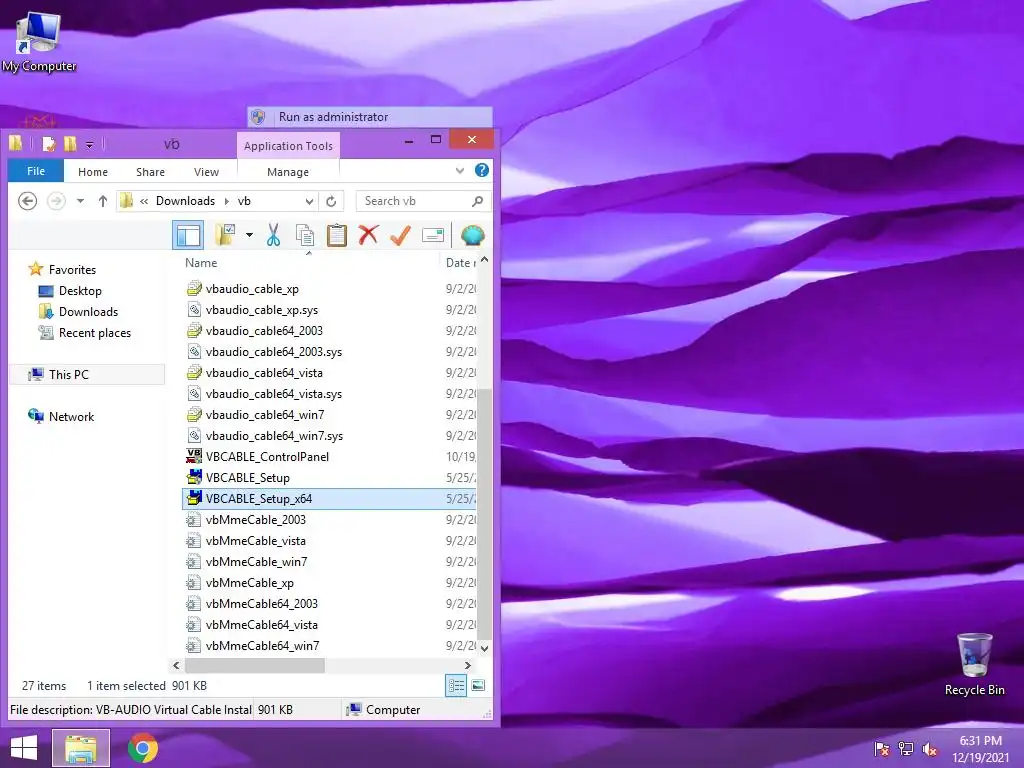Copy with the toolbar copy icon
This screenshot has width=1024, height=768.
305,235
